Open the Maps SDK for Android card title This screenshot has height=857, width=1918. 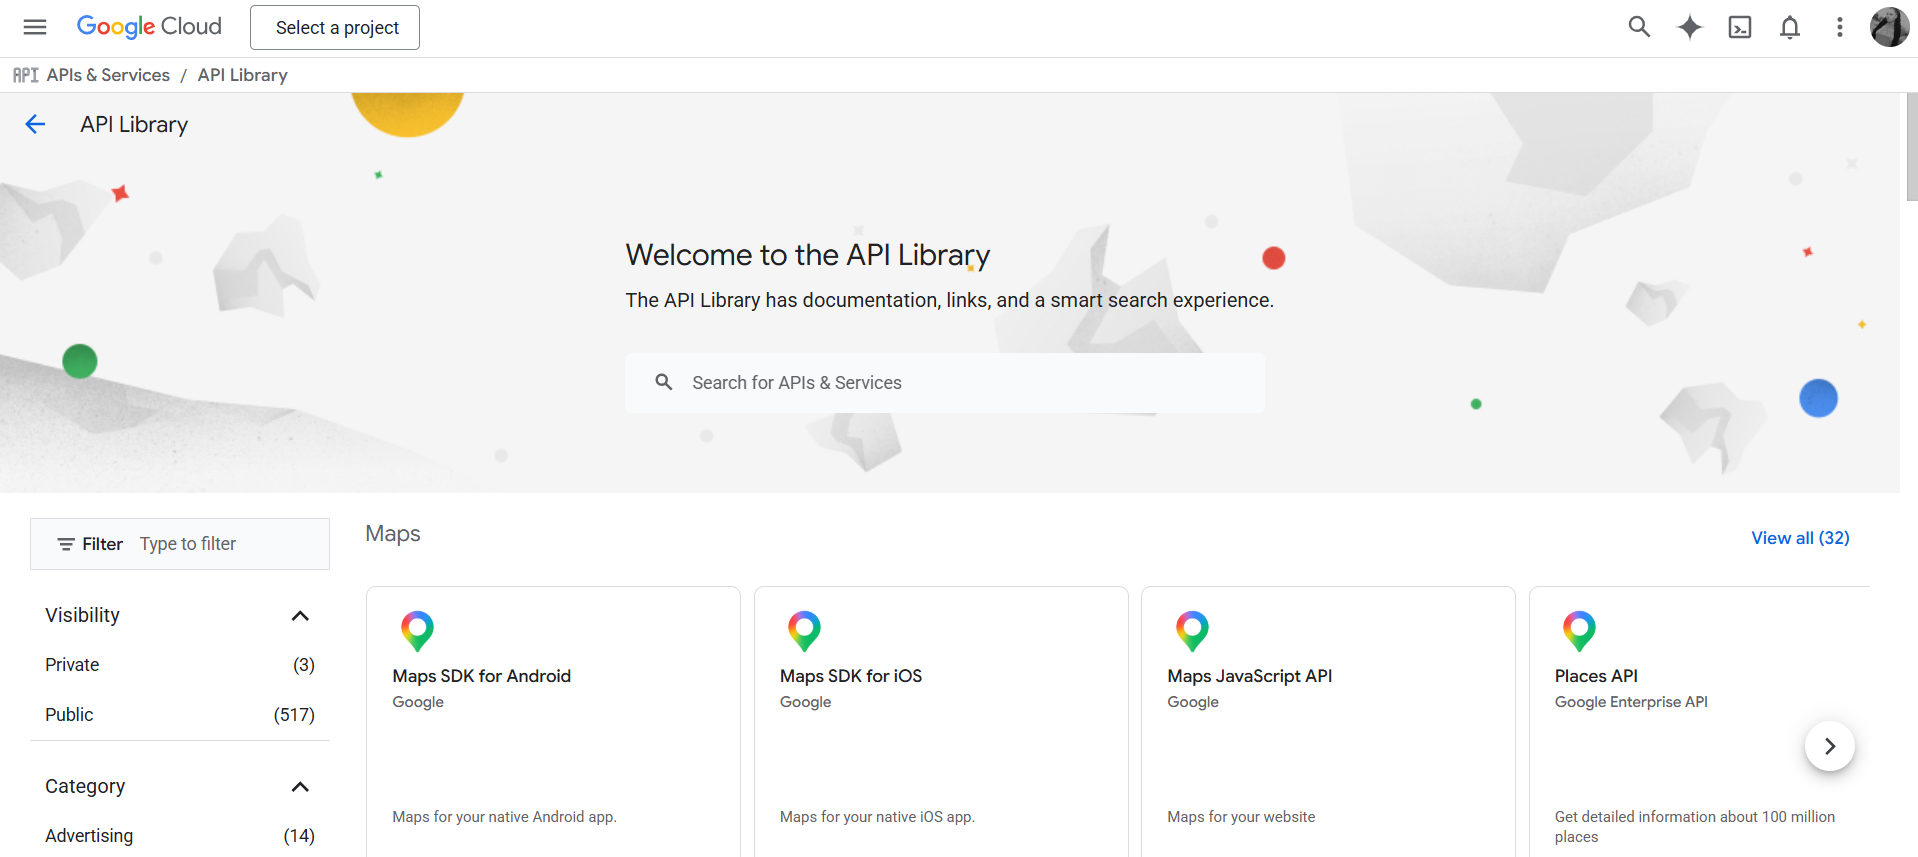pyautogui.click(x=481, y=676)
